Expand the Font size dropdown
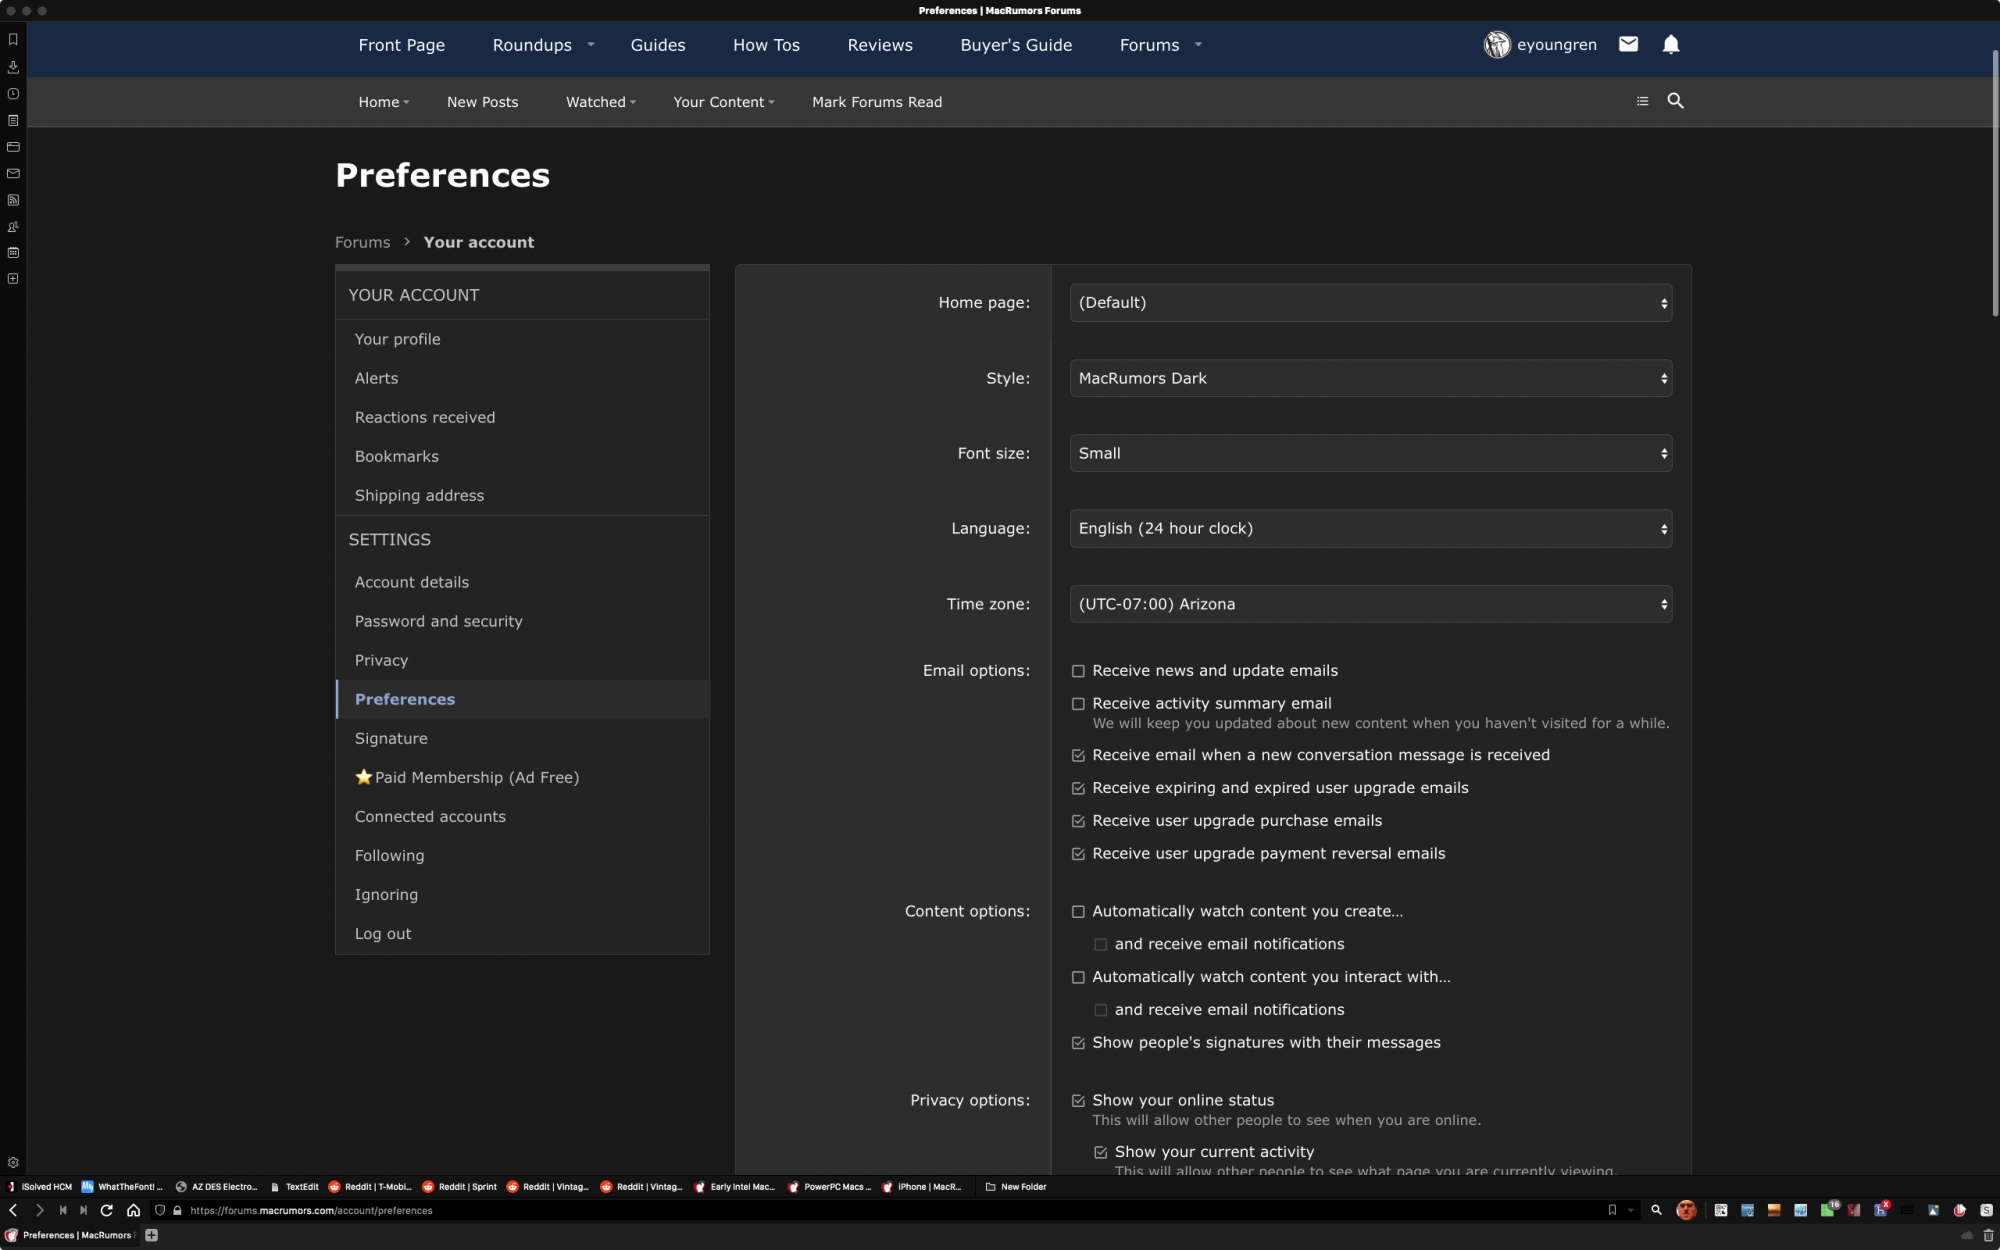2000x1250 pixels. coord(1370,453)
